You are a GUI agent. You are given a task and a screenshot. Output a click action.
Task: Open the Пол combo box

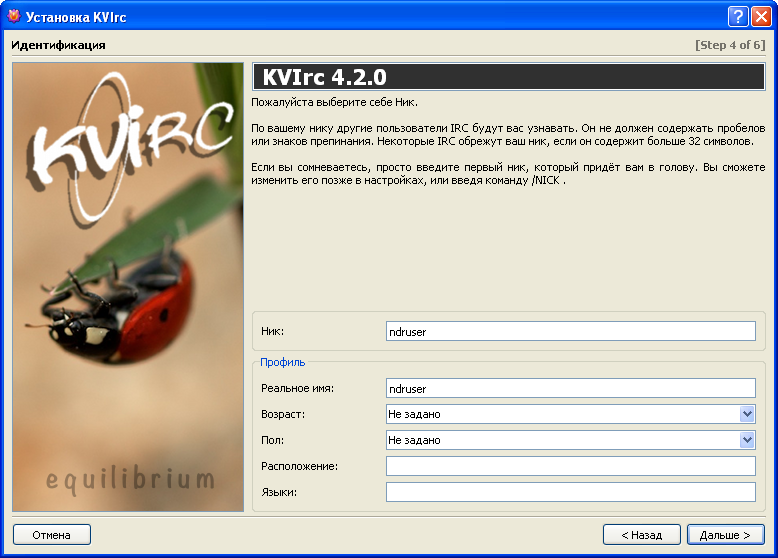(x=746, y=440)
